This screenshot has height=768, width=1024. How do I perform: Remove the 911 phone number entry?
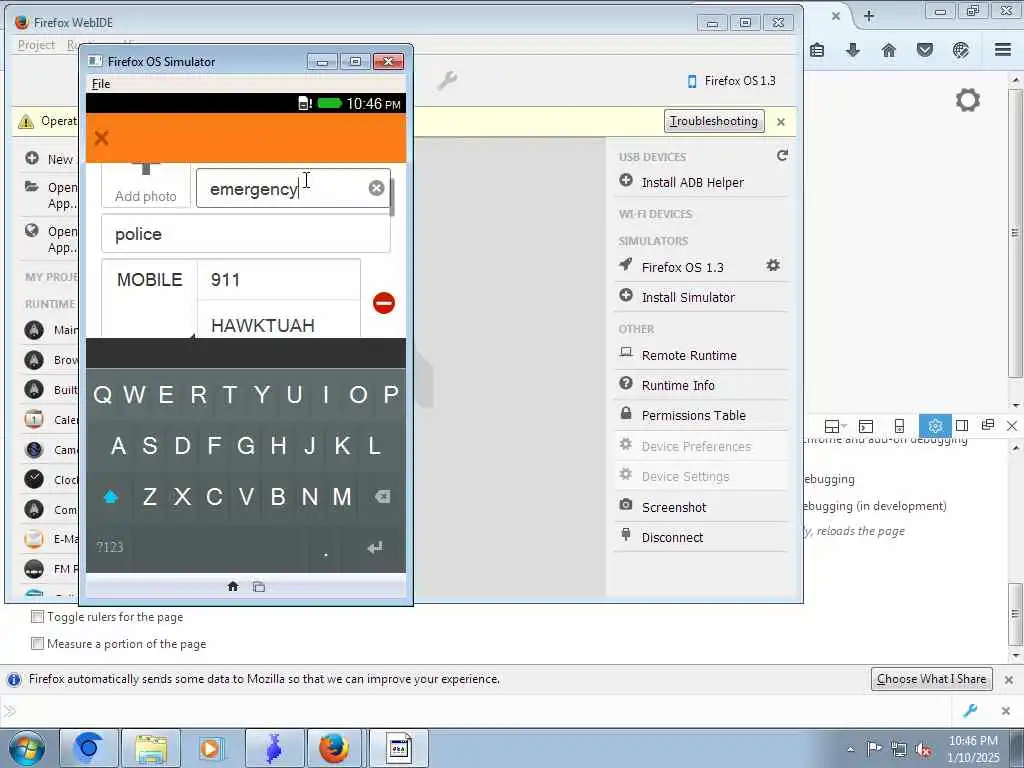tap(384, 303)
